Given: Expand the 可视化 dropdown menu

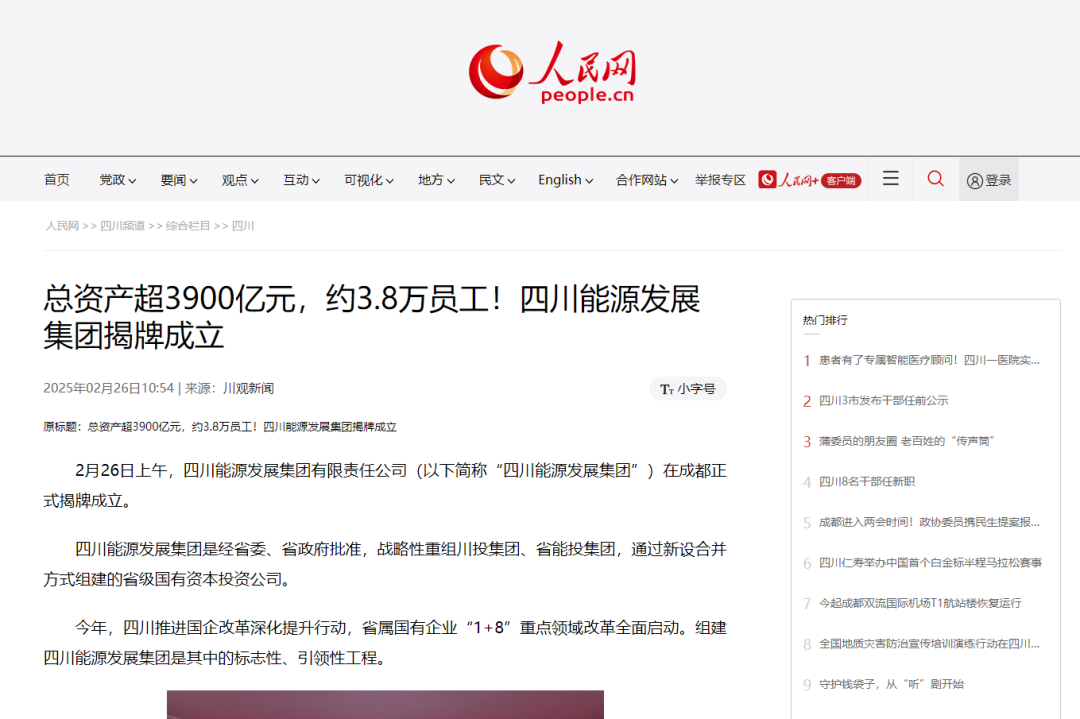Looking at the screenshot, I should click(x=369, y=180).
